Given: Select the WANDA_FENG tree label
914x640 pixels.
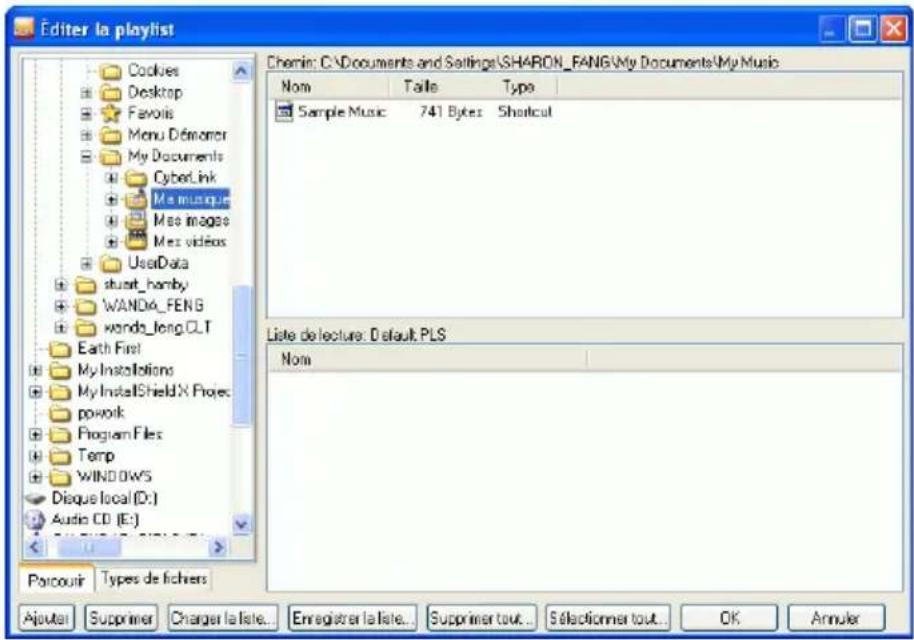Looking at the screenshot, I should click(x=153, y=305).
